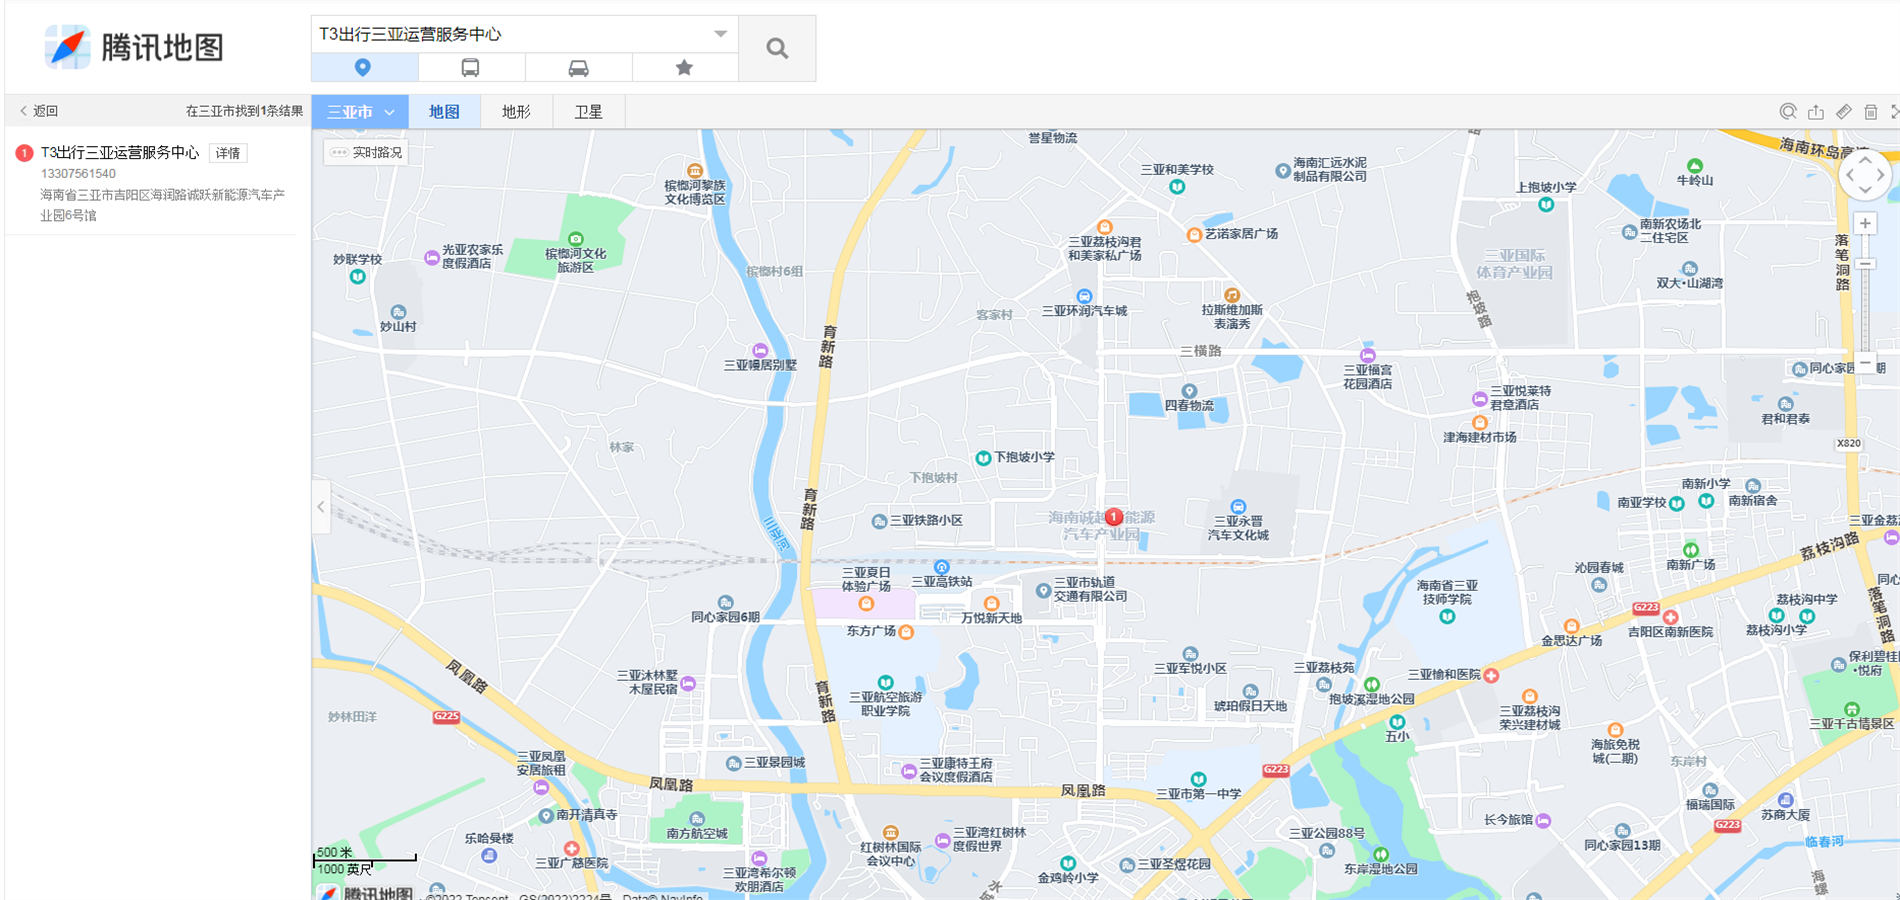Pan map left with compass arrow
The width and height of the screenshot is (1900, 900).
pyautogui.click(x=1850, y=176)
